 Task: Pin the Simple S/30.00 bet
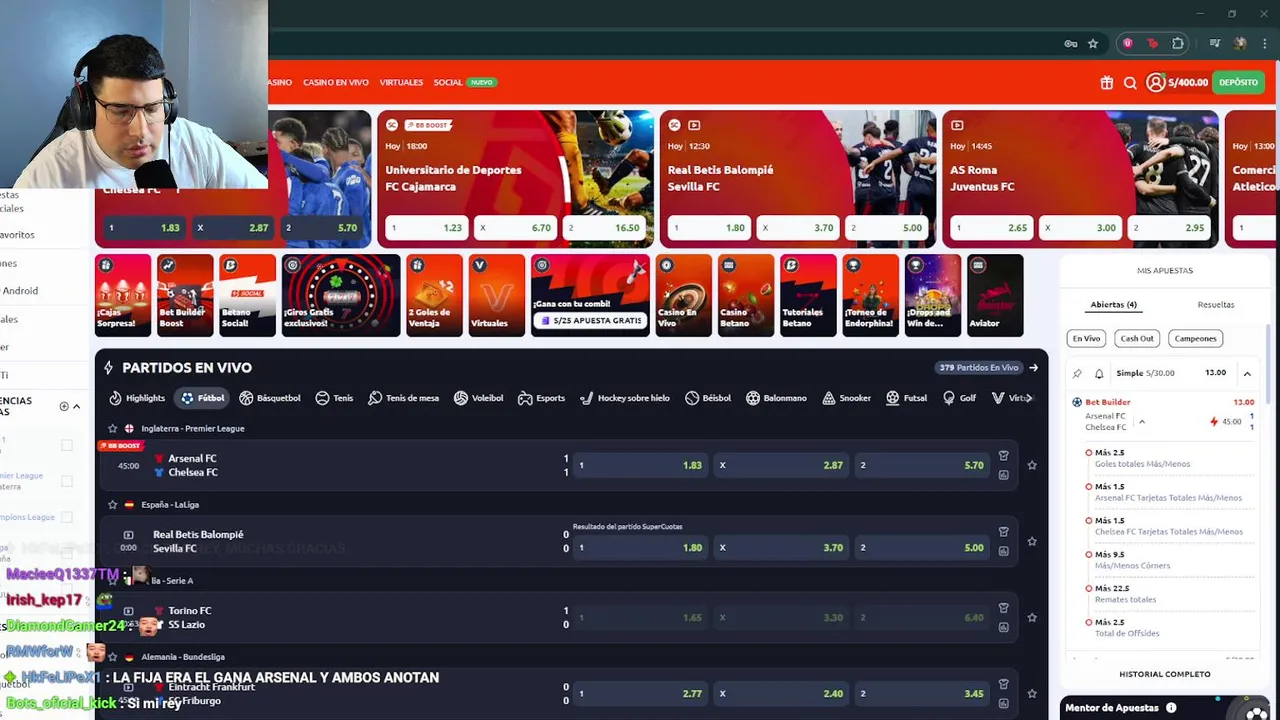pos(1077,373)
